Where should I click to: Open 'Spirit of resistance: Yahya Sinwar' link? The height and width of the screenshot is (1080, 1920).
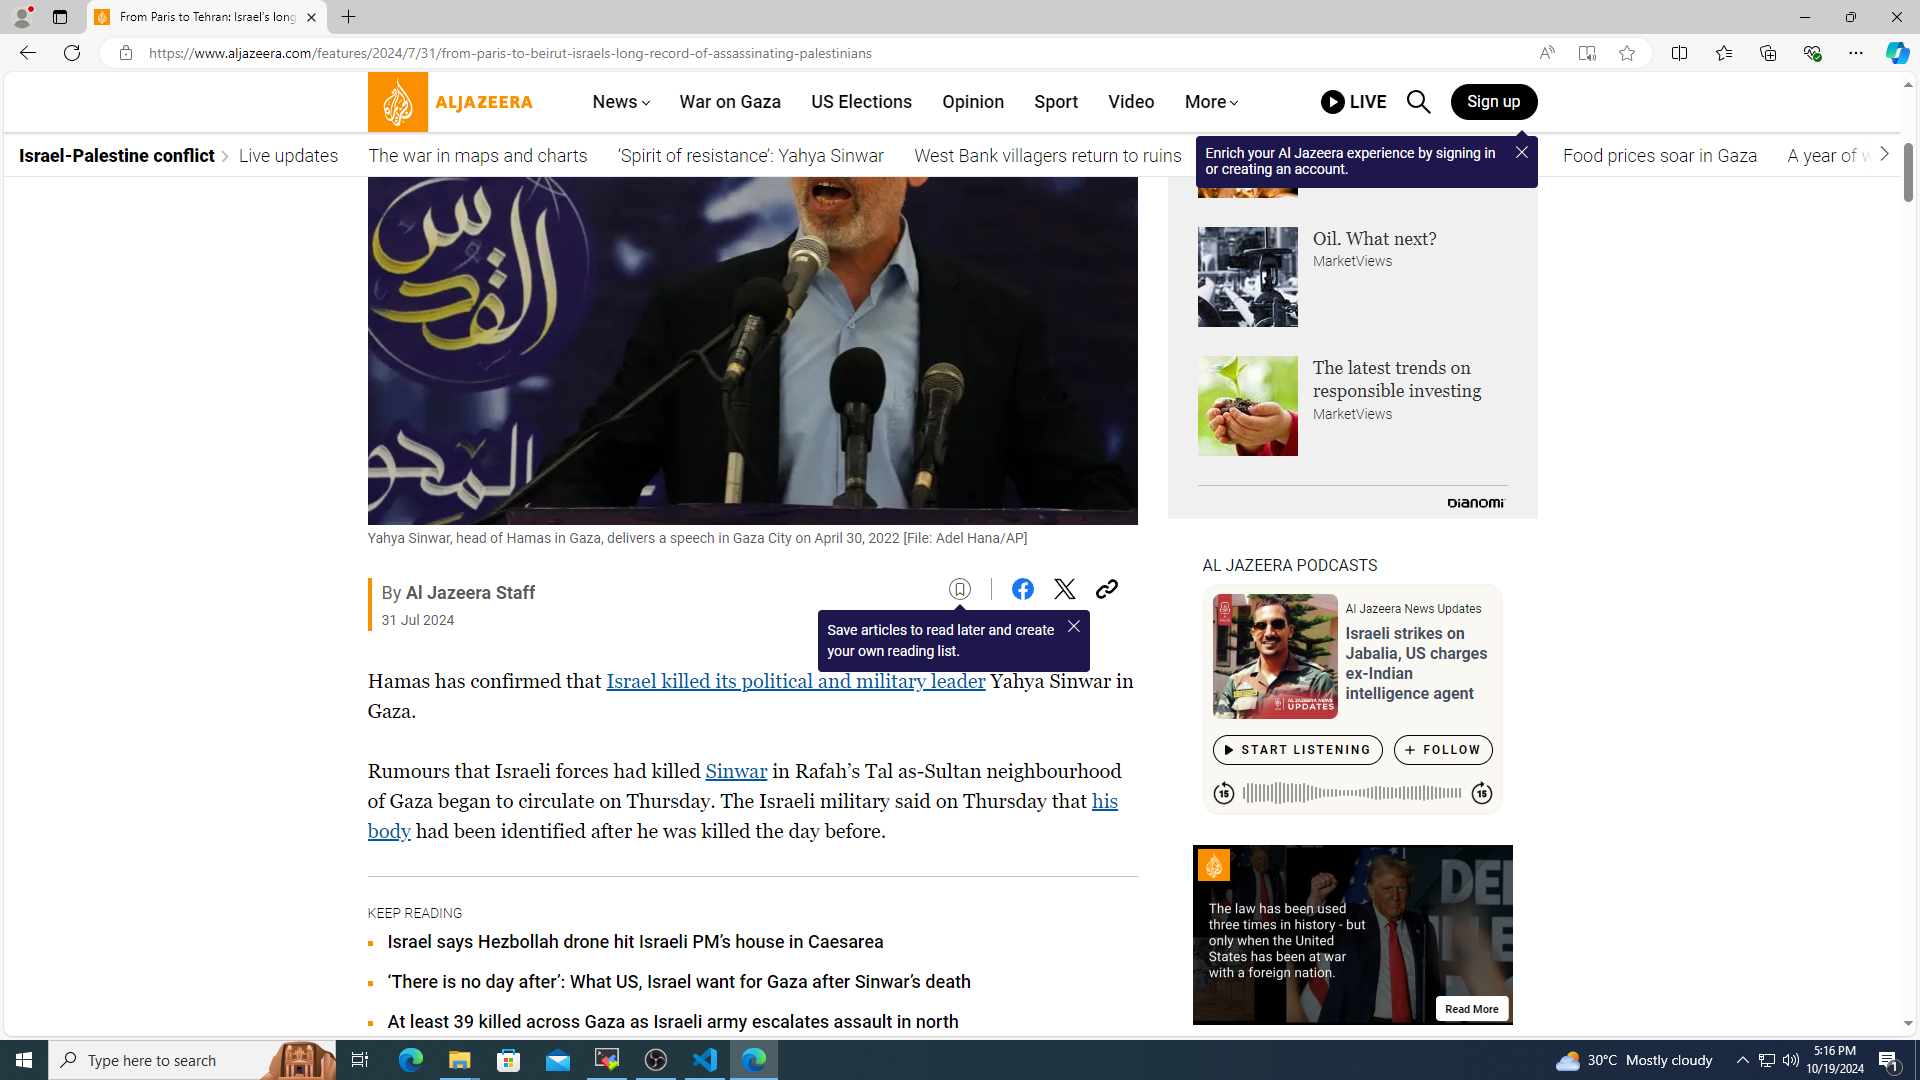[750, 156]
